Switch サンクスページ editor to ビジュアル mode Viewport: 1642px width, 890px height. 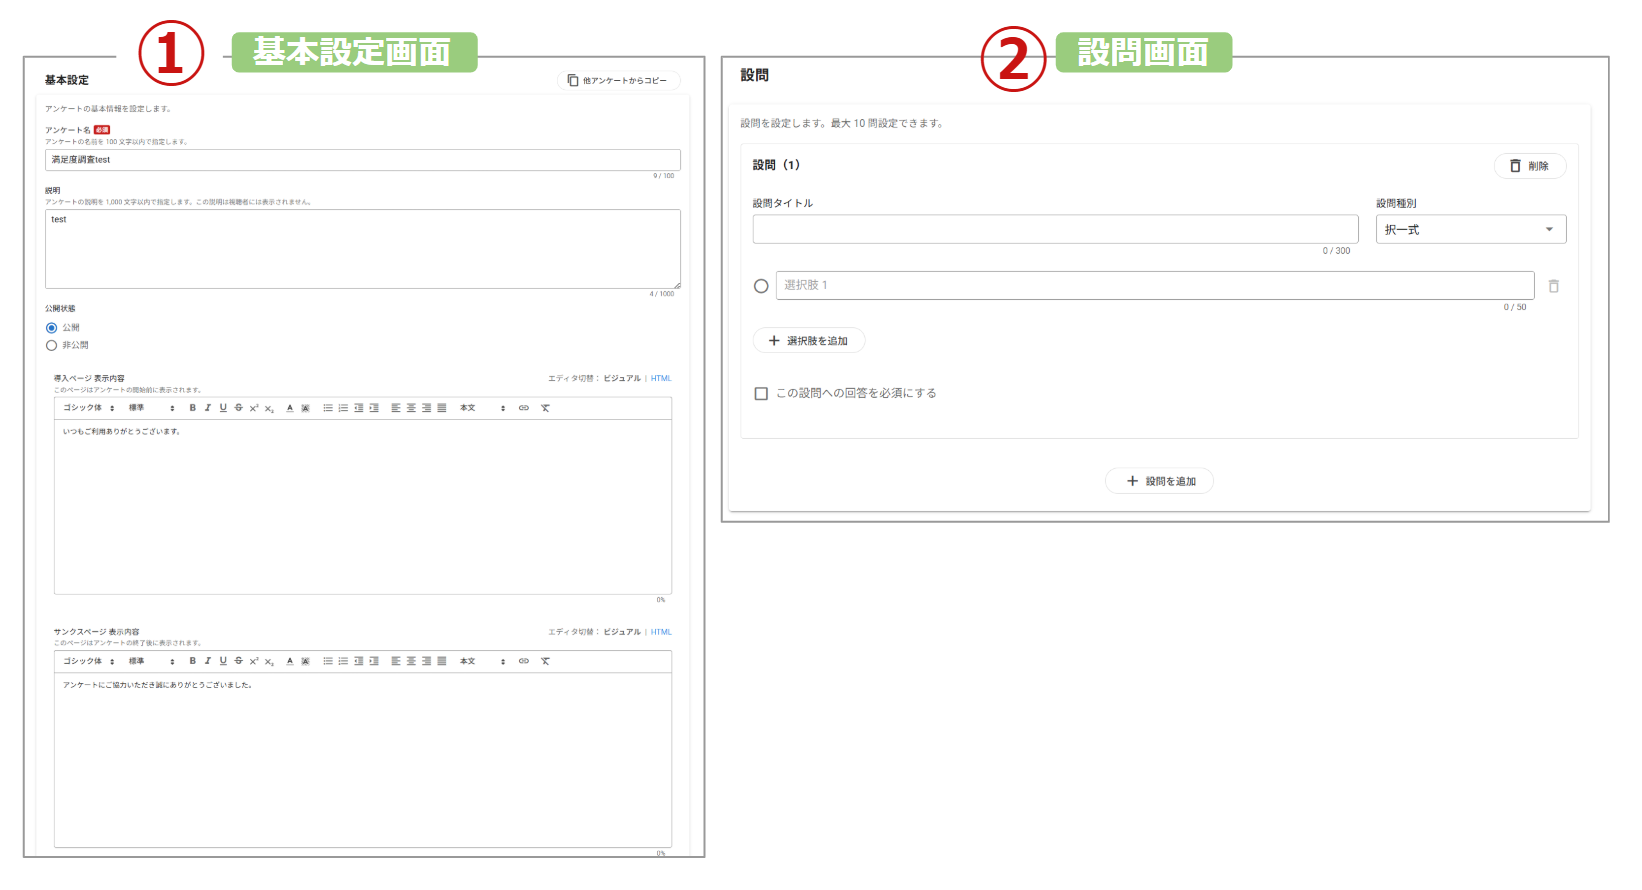pos(622,632)
